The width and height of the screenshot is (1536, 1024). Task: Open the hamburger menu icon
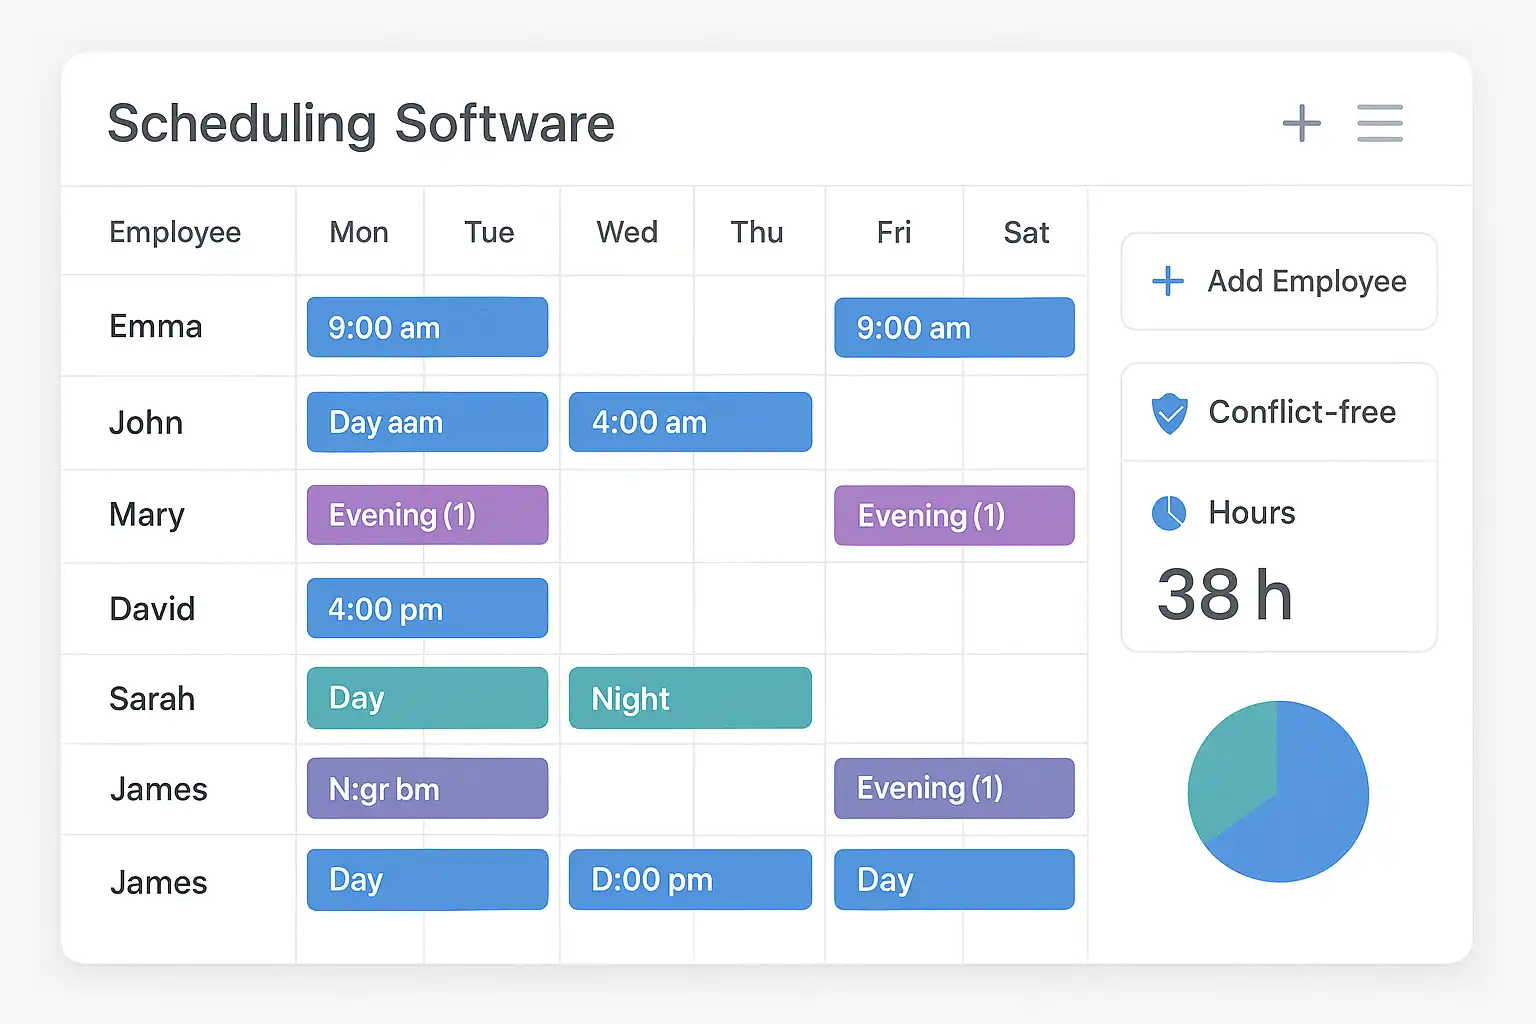(x=1380, y=123)
